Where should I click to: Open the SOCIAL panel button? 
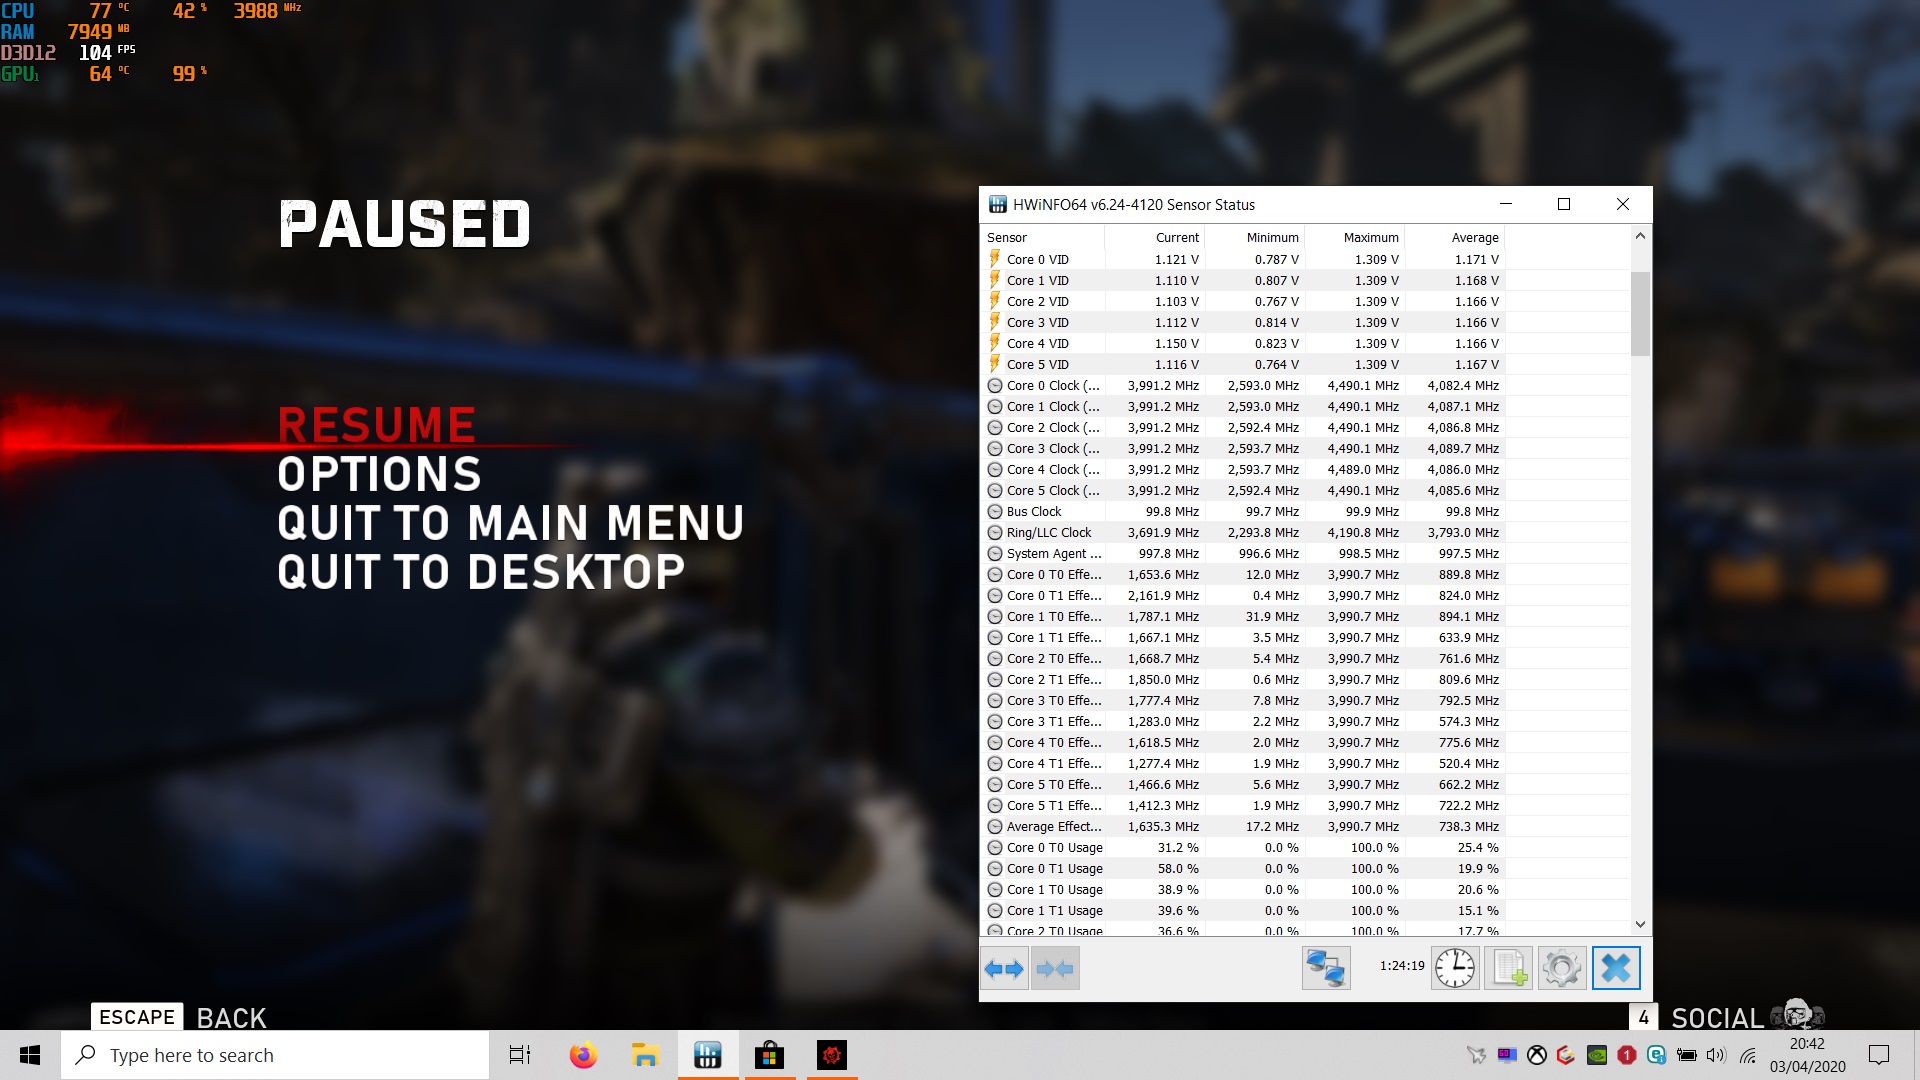pyautogui.click(x=1727, y=1017)
